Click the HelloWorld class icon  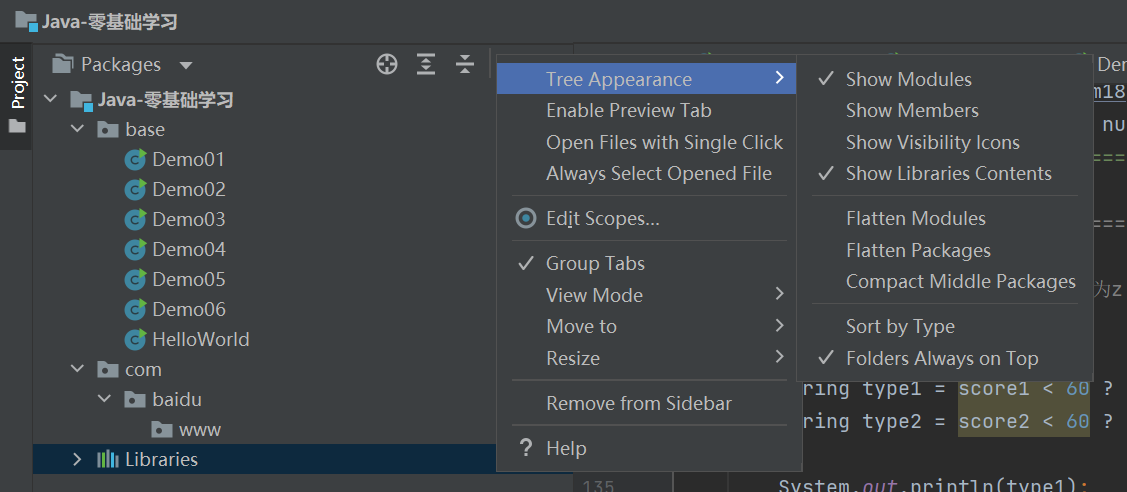[135, 340]
